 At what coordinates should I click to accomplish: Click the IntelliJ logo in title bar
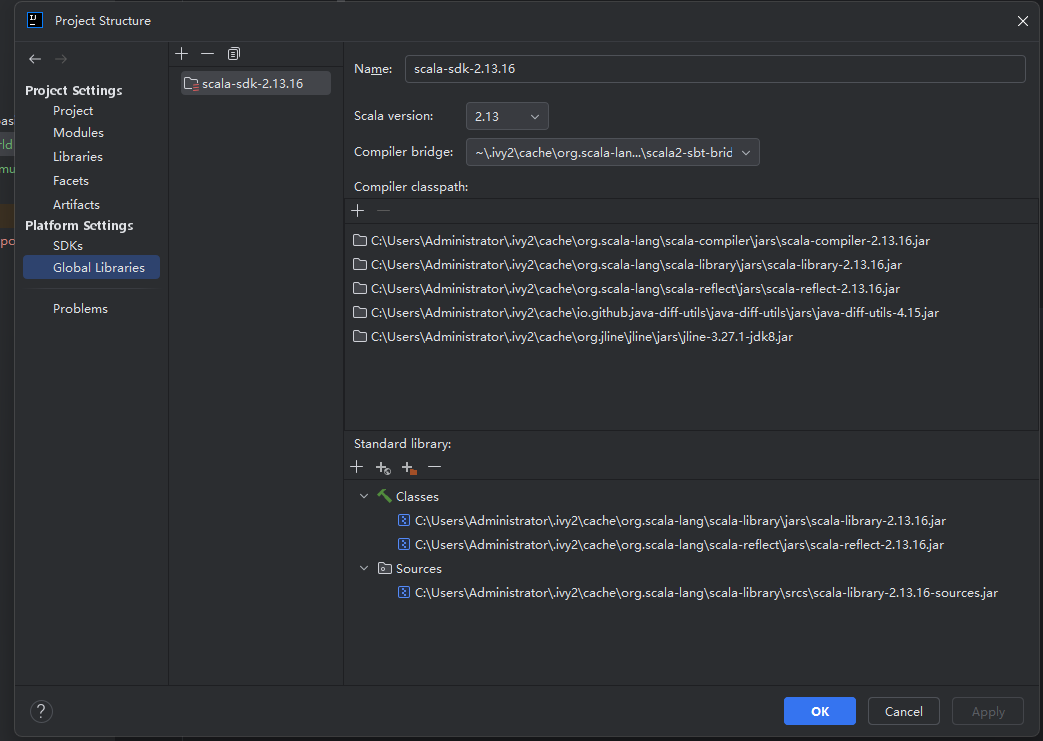(x=35, y=20)
